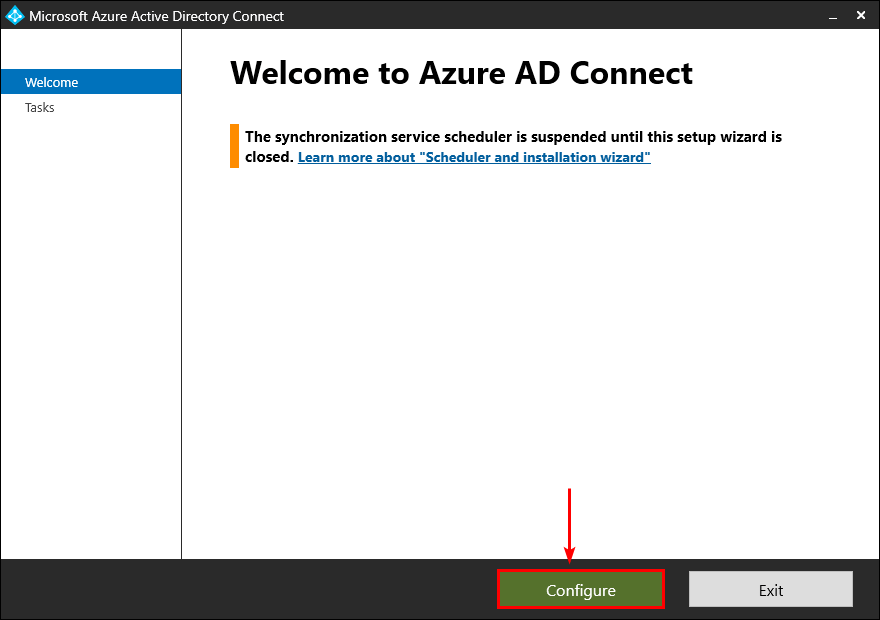Minimize the Azure AD Connect window
The image size is (880, 620).
click(x=833, y=16)
